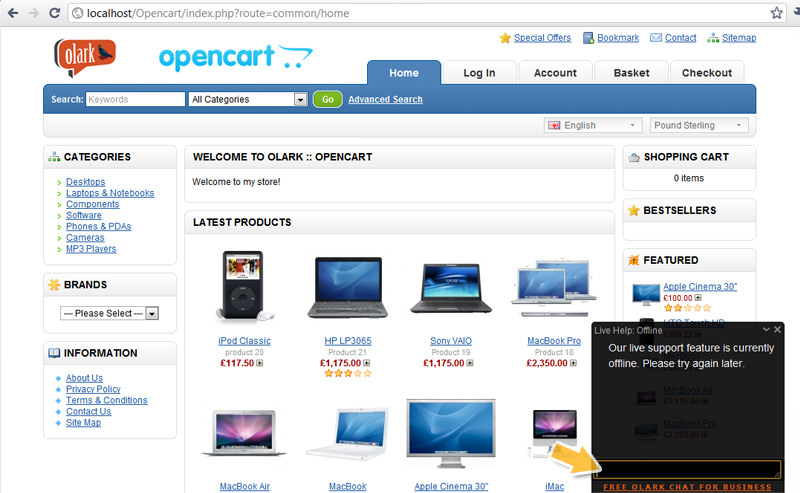Expand the Pound Sterling currency dropdown

[699, 125]
